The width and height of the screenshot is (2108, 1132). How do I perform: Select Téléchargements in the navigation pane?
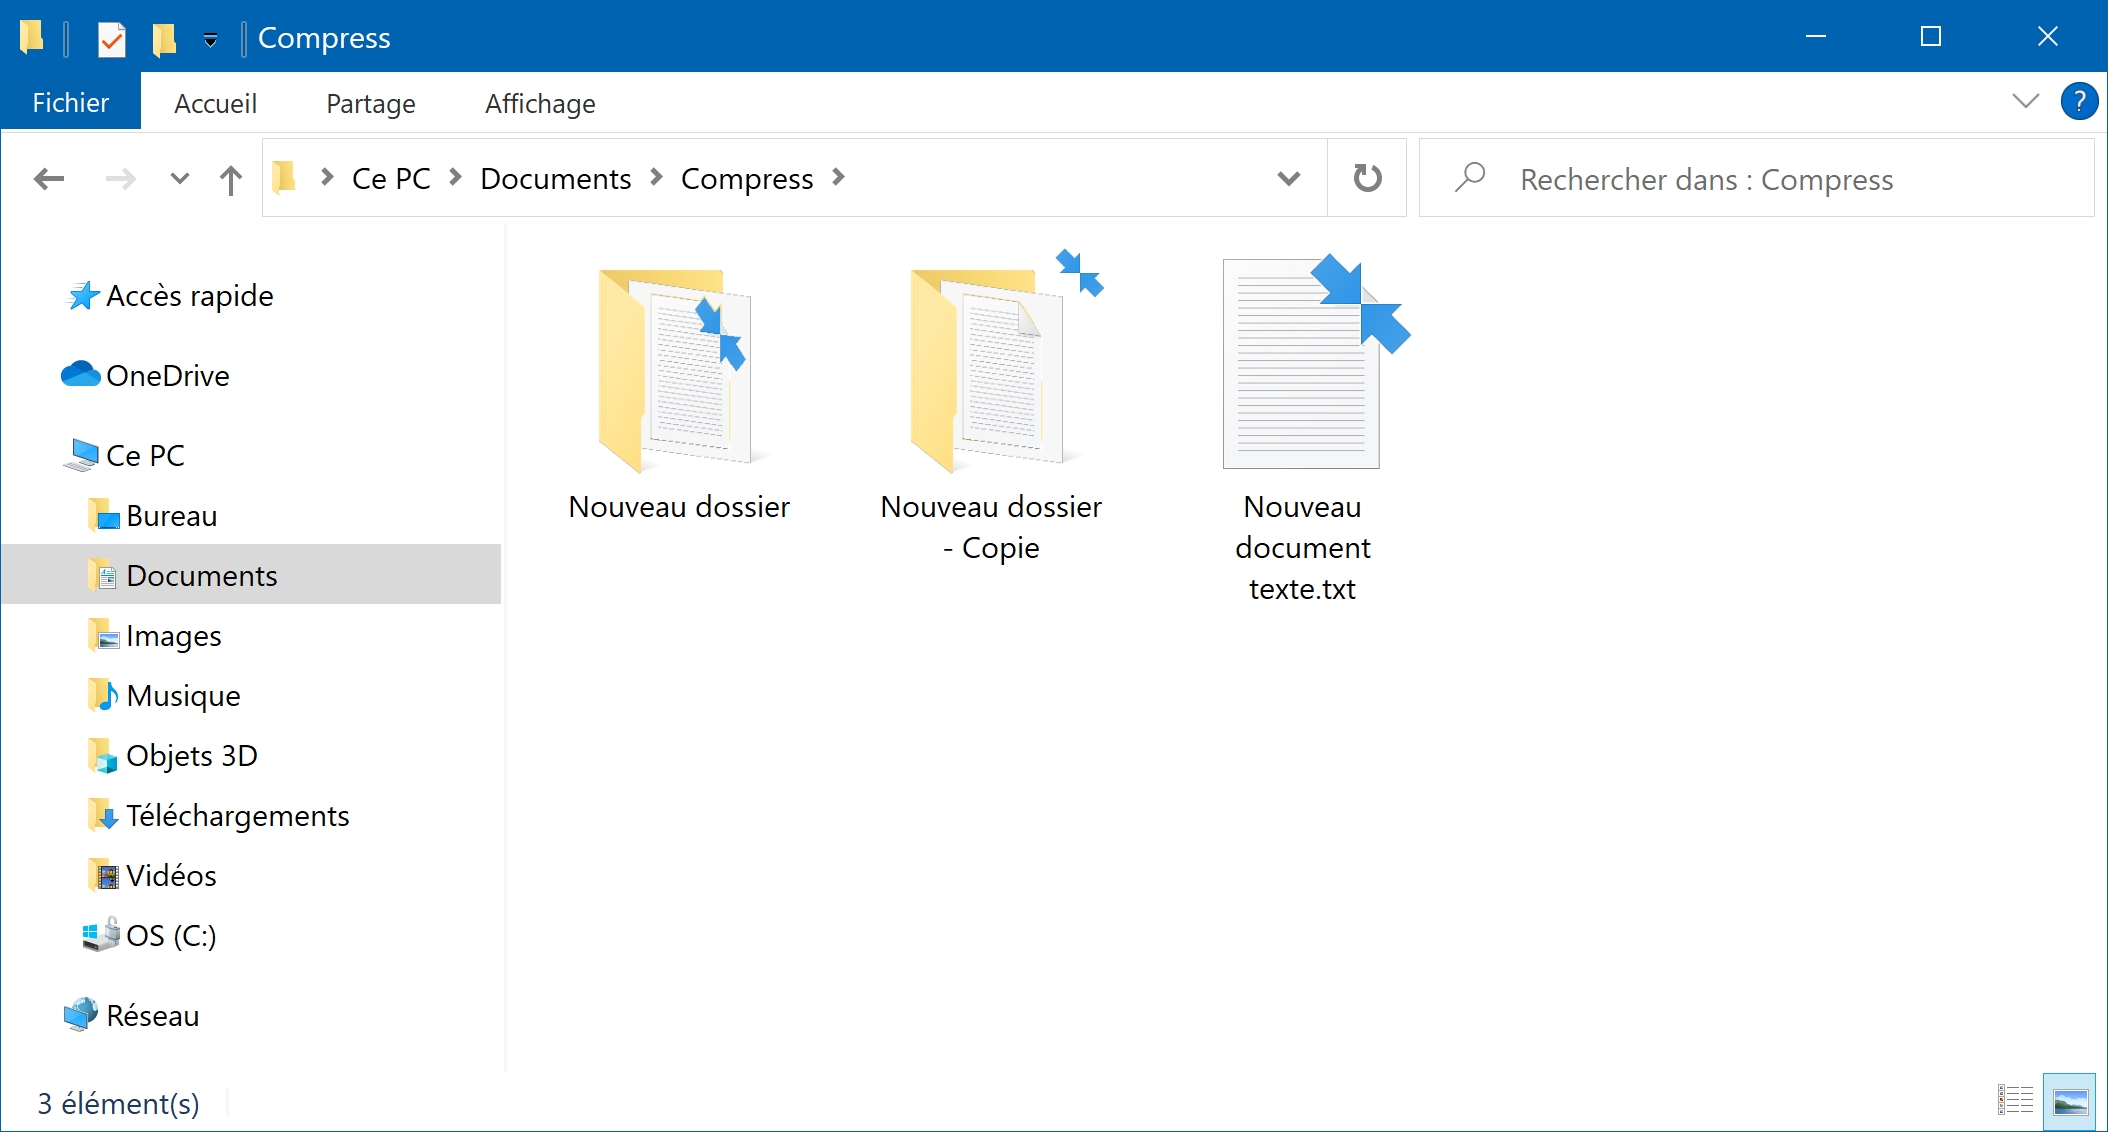(x=238, y=815)
